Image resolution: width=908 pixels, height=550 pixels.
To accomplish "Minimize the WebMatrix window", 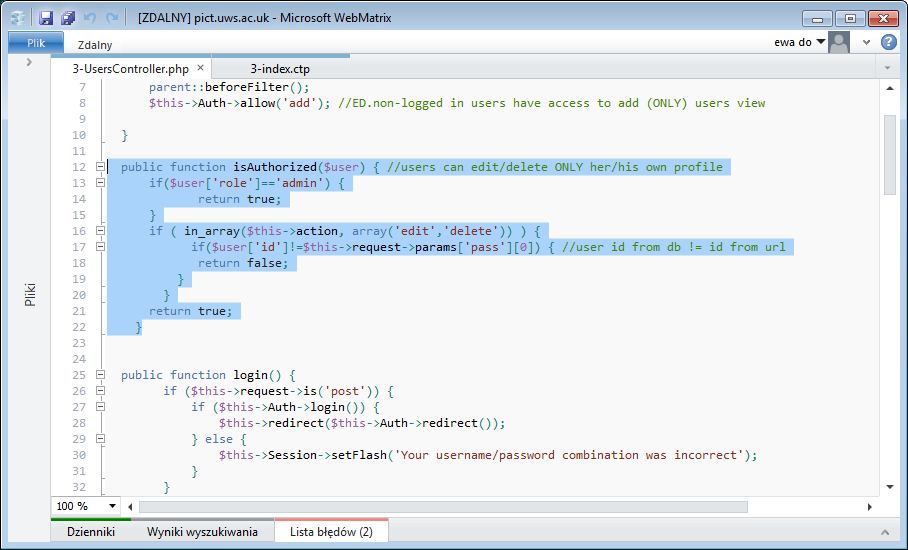I will point(818,19).
